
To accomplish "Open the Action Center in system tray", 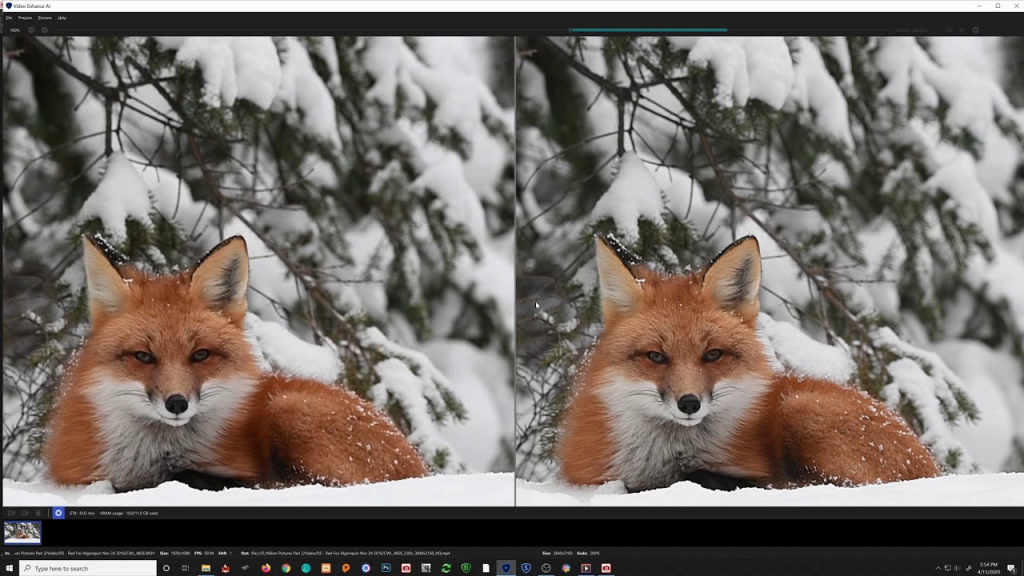I will [x=1012, y=568].
